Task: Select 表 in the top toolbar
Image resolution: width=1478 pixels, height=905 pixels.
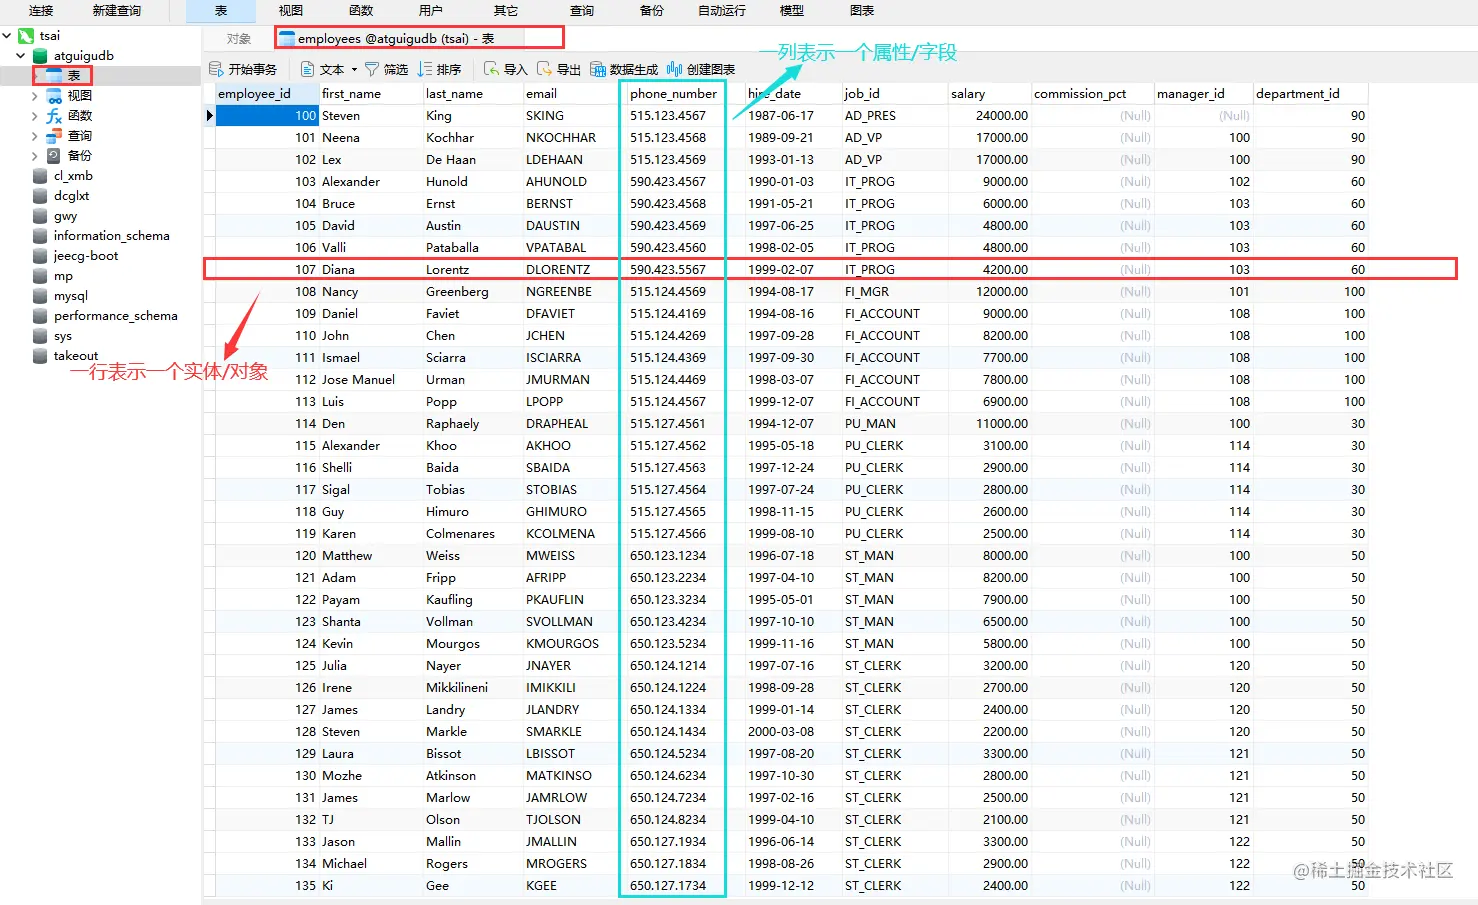Action: [x=221, y=11]
